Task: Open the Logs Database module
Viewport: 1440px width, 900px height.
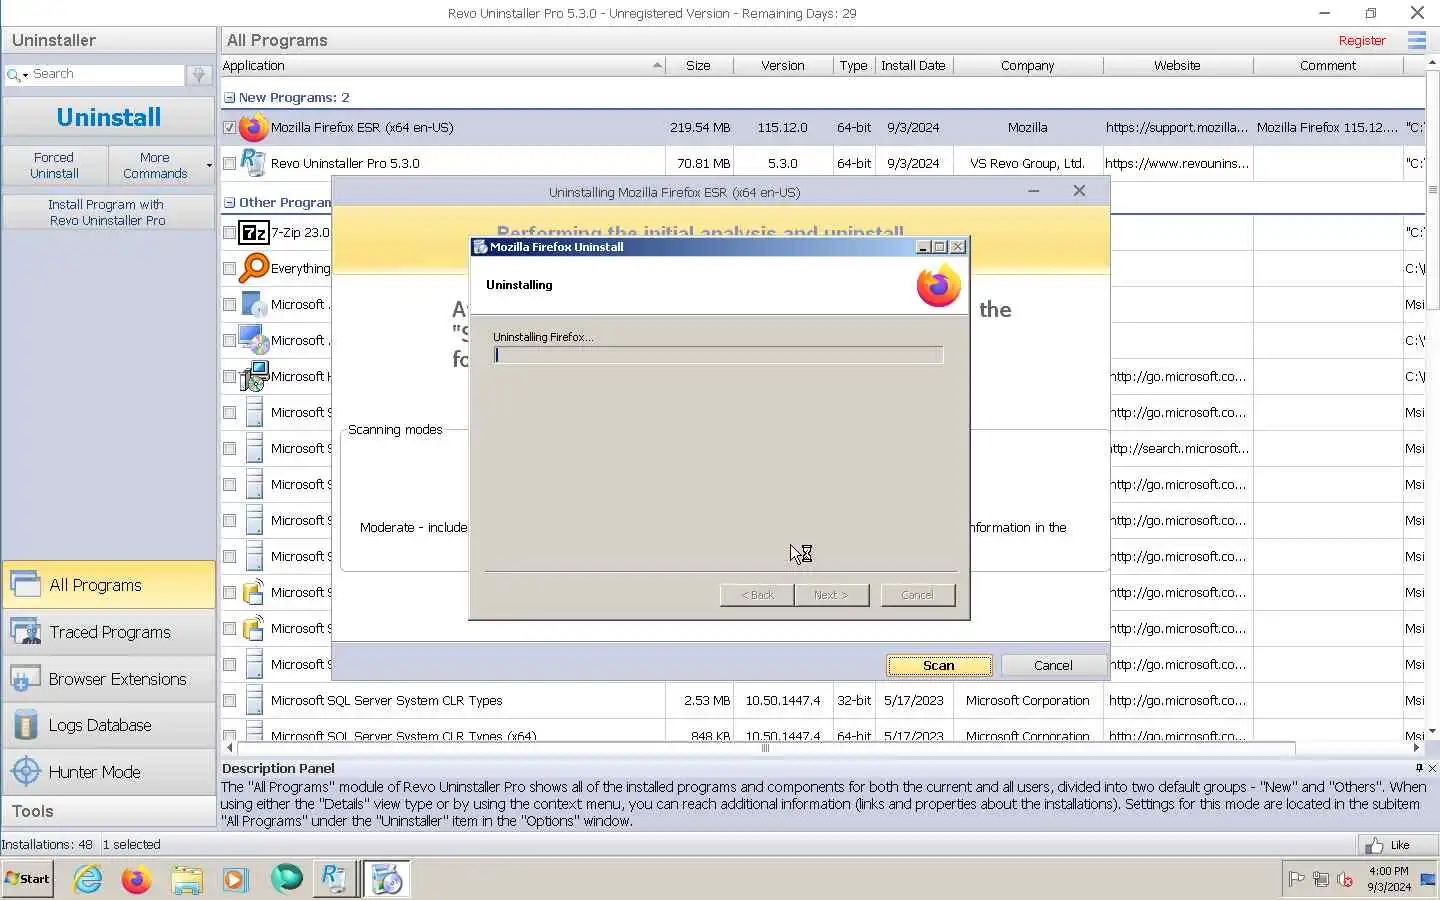Action: tap(108, 725)
